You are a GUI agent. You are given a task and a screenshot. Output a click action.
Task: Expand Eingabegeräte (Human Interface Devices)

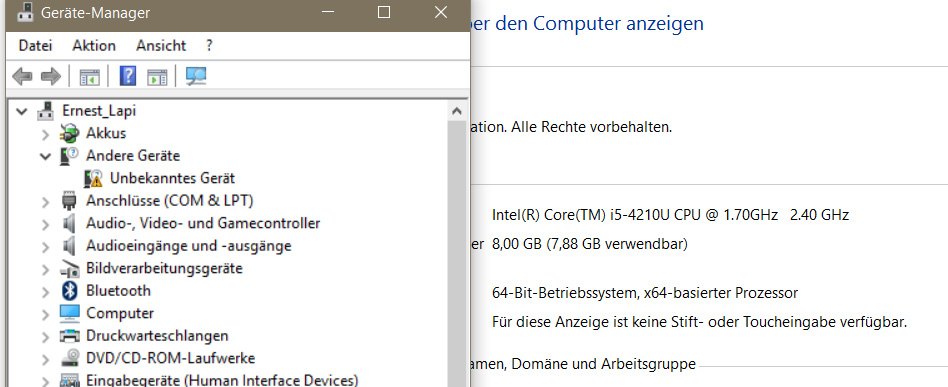45,382
